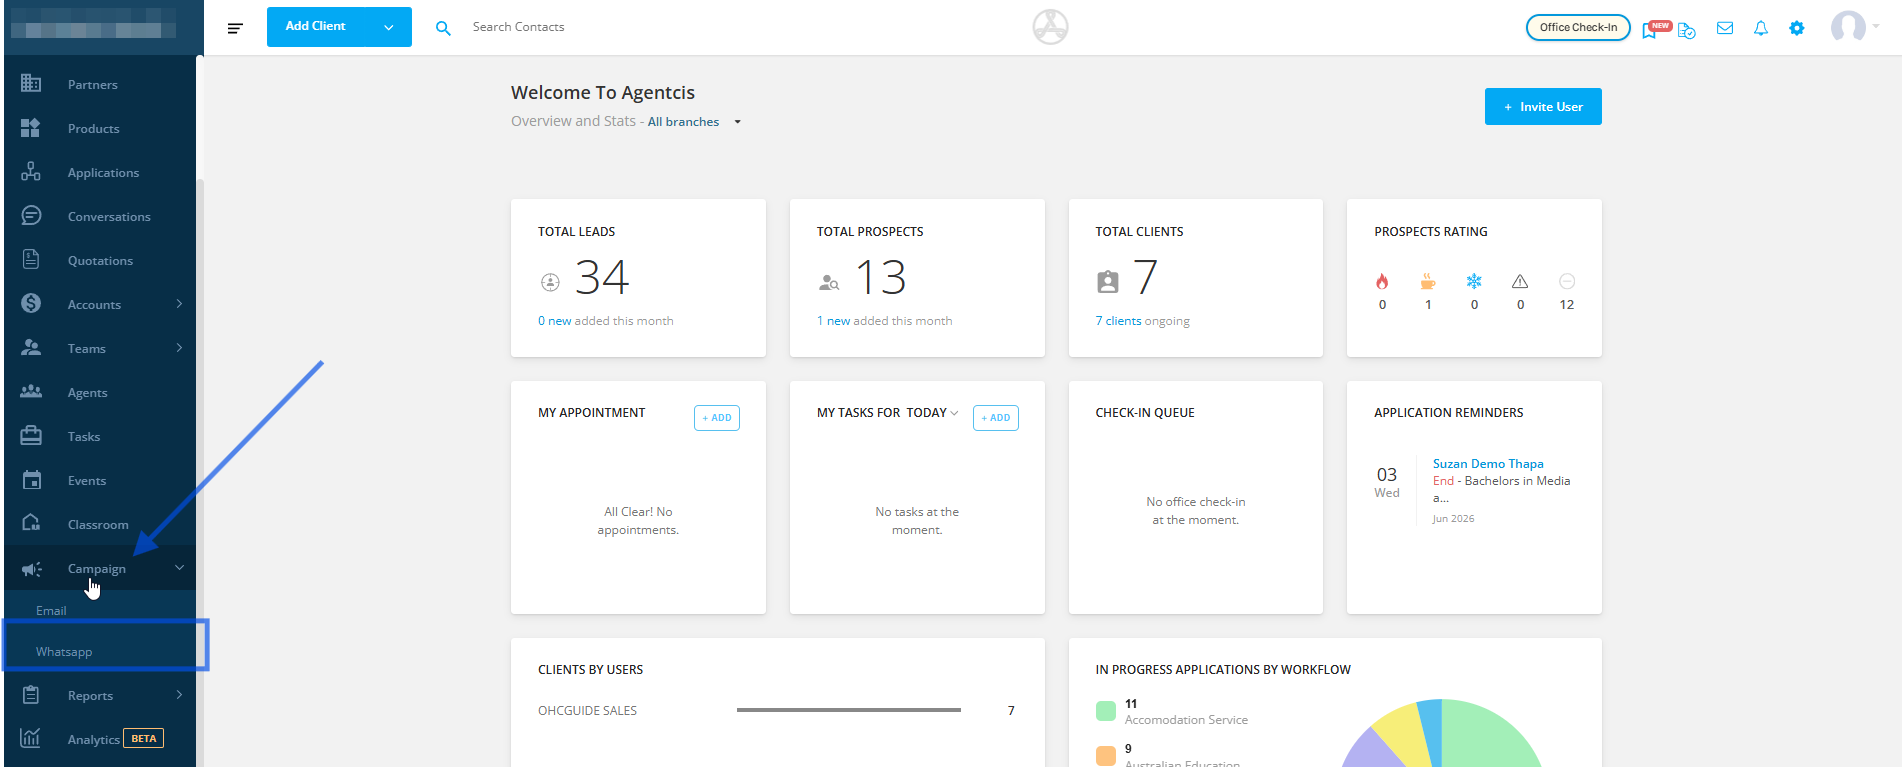1902x767 pixels.
Task: Open the user avatar account menu
Action: 1854,27
